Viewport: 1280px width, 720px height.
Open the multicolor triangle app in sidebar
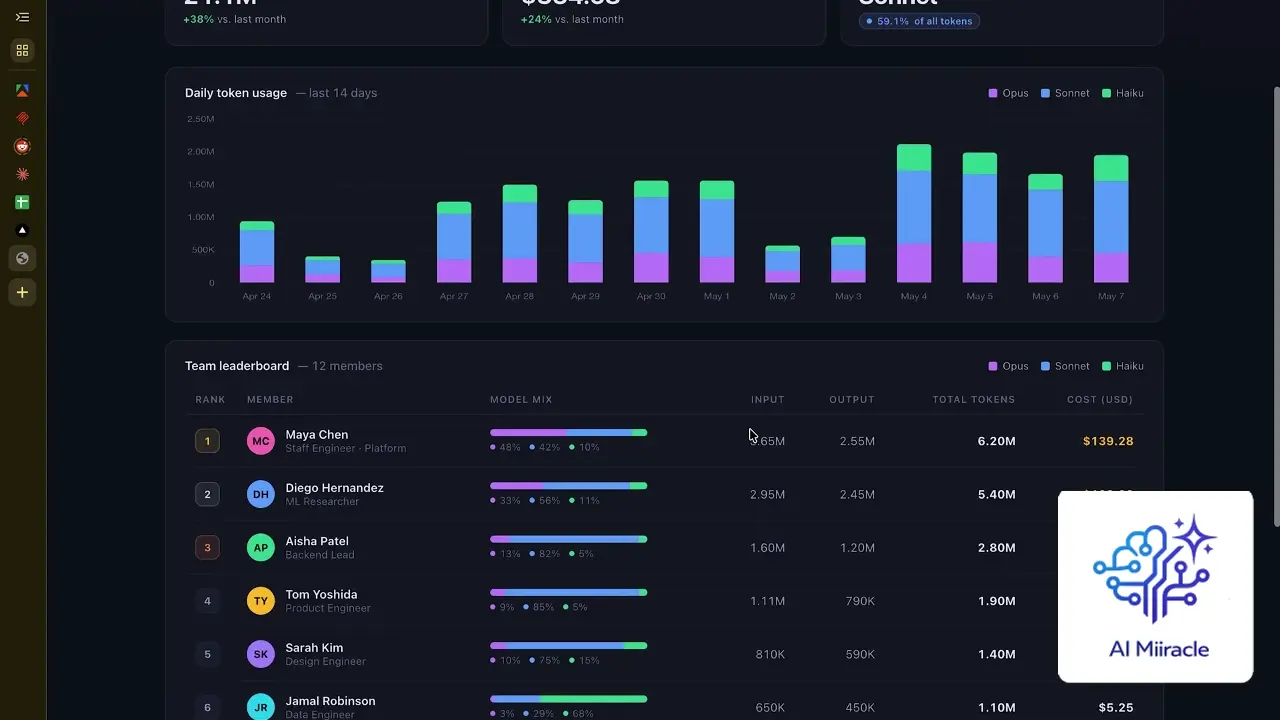22,90
